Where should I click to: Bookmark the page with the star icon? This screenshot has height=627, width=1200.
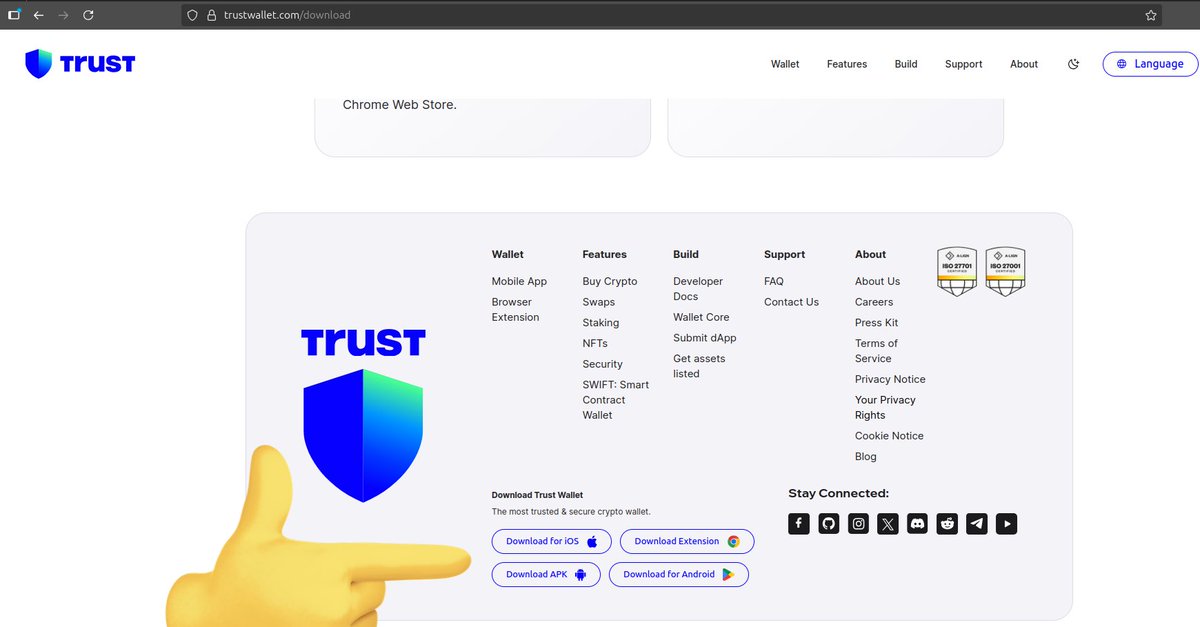pos(1151,15)
